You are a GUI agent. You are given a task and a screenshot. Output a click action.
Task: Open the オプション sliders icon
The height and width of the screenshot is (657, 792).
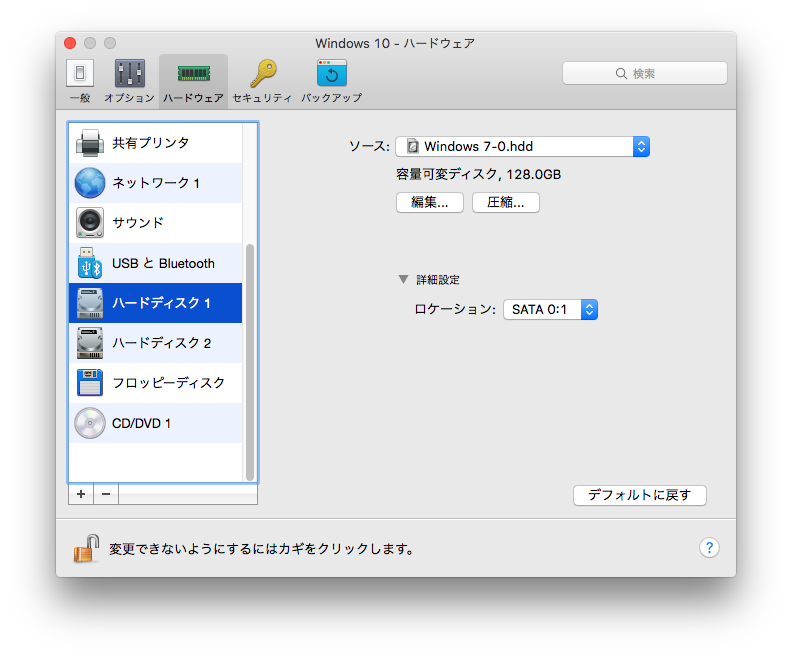coord(130,73)
